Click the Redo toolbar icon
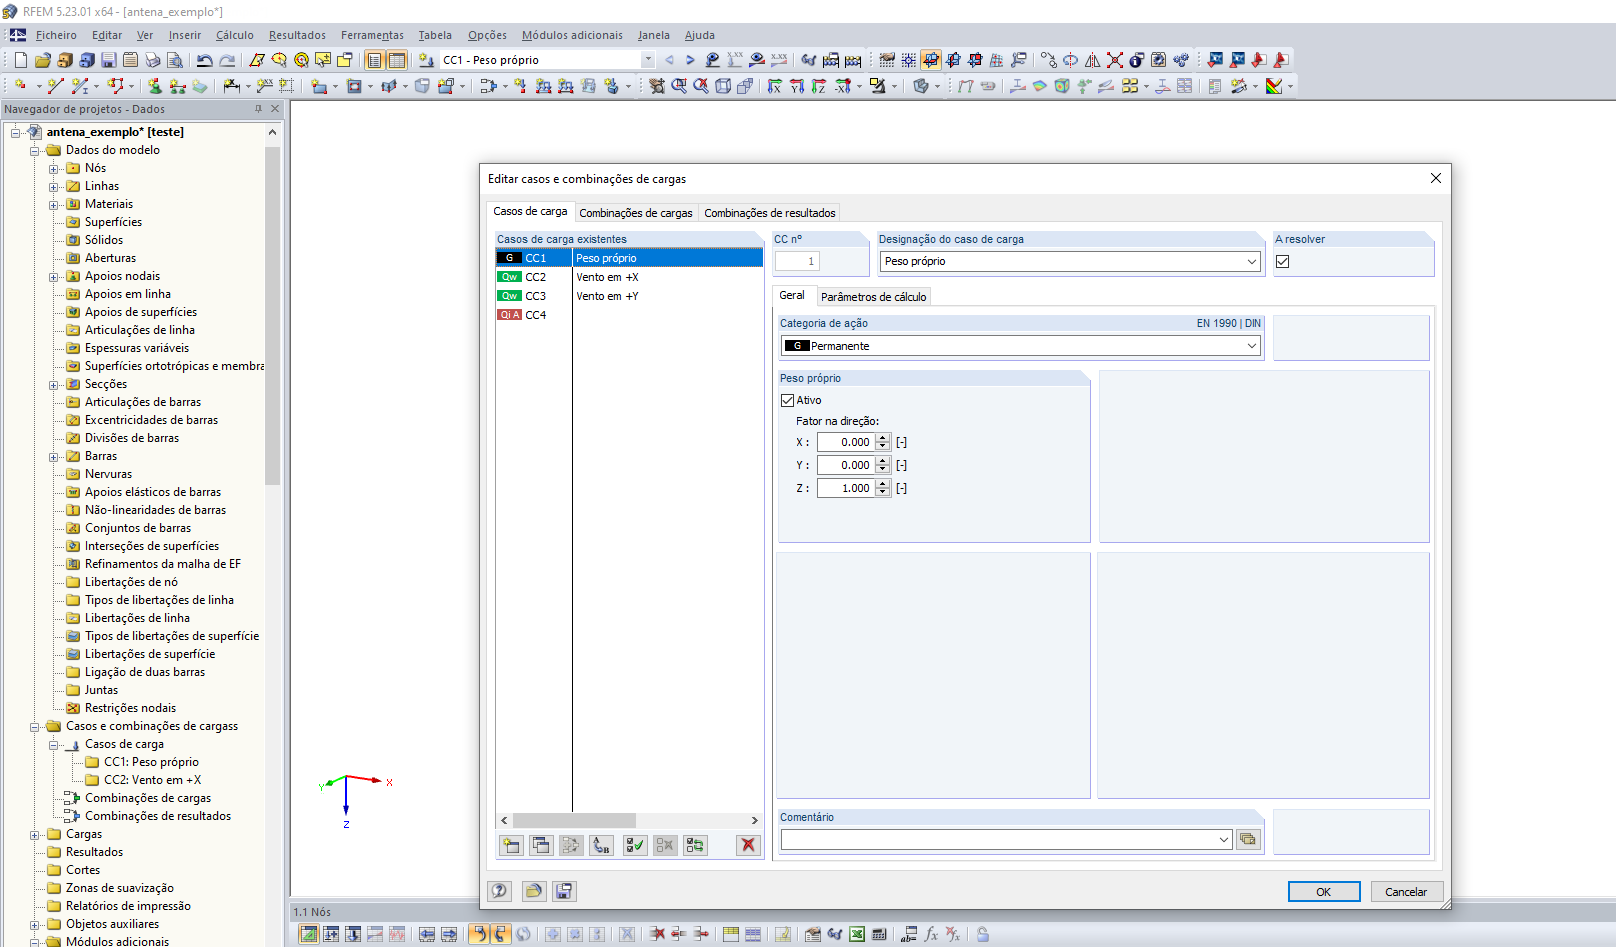The image size is (1616, 947). 227,60
